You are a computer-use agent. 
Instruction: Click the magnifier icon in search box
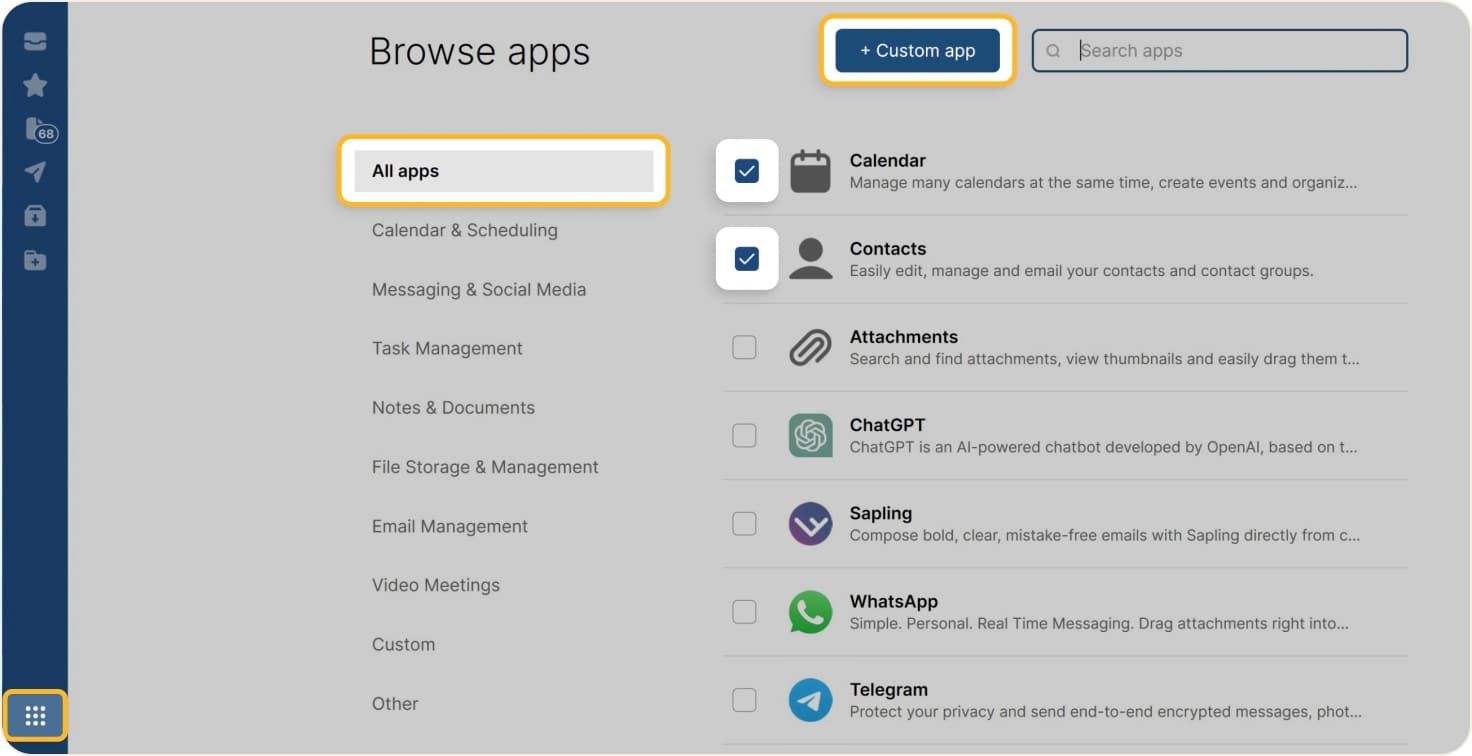[x=1053, y=51]
